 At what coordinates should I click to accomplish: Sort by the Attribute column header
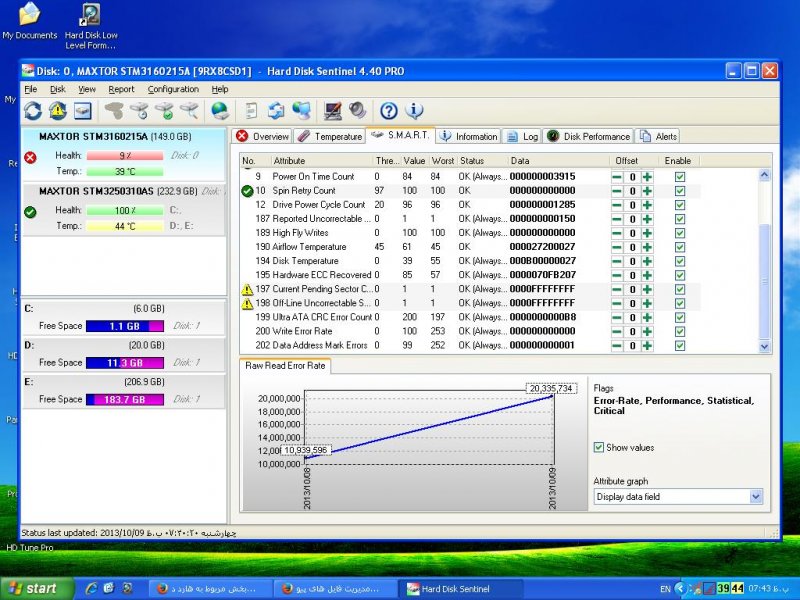pos(321,161)
